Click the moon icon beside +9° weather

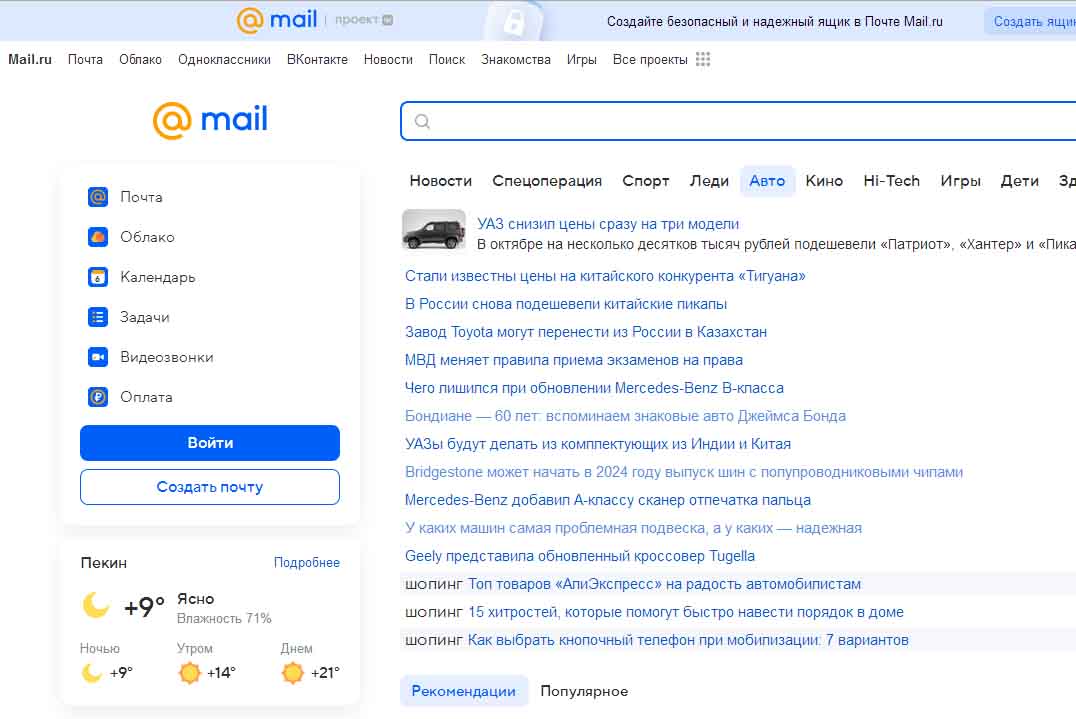[96, 605]
